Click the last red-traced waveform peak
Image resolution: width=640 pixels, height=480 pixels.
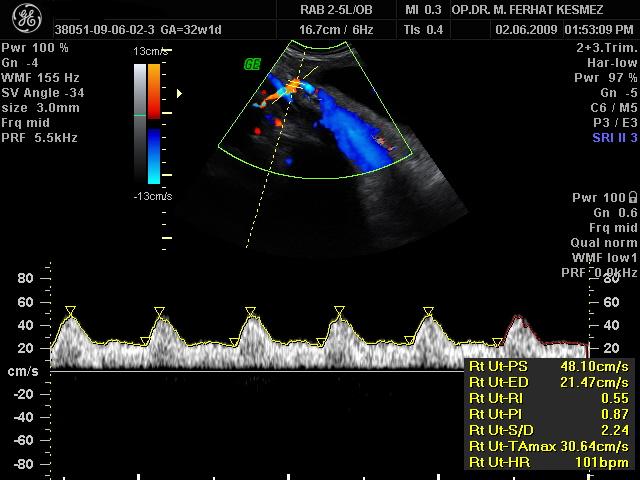point(517,320)
